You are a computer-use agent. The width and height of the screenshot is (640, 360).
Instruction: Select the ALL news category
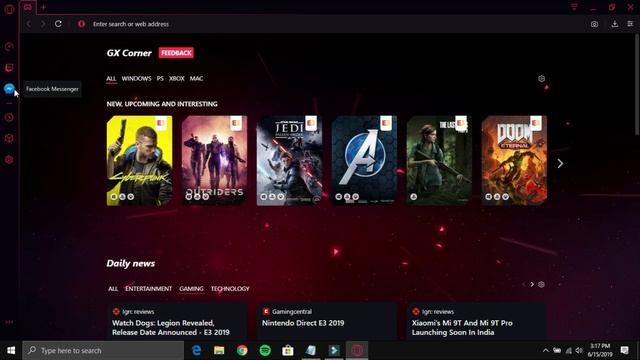(x=113, y=289)
